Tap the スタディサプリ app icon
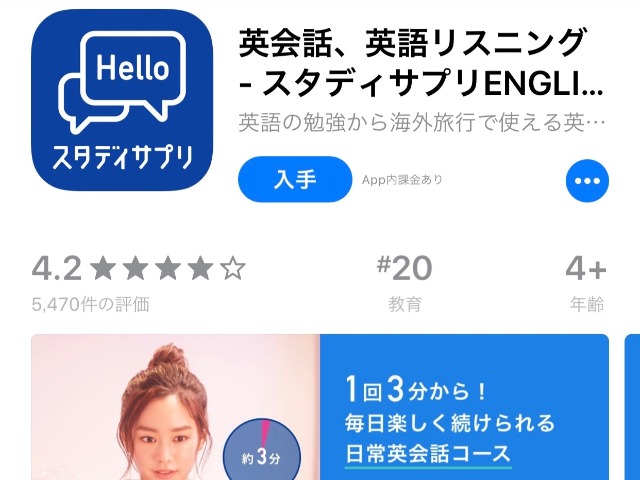Viewport: 640px width, 480px height. 122,100
